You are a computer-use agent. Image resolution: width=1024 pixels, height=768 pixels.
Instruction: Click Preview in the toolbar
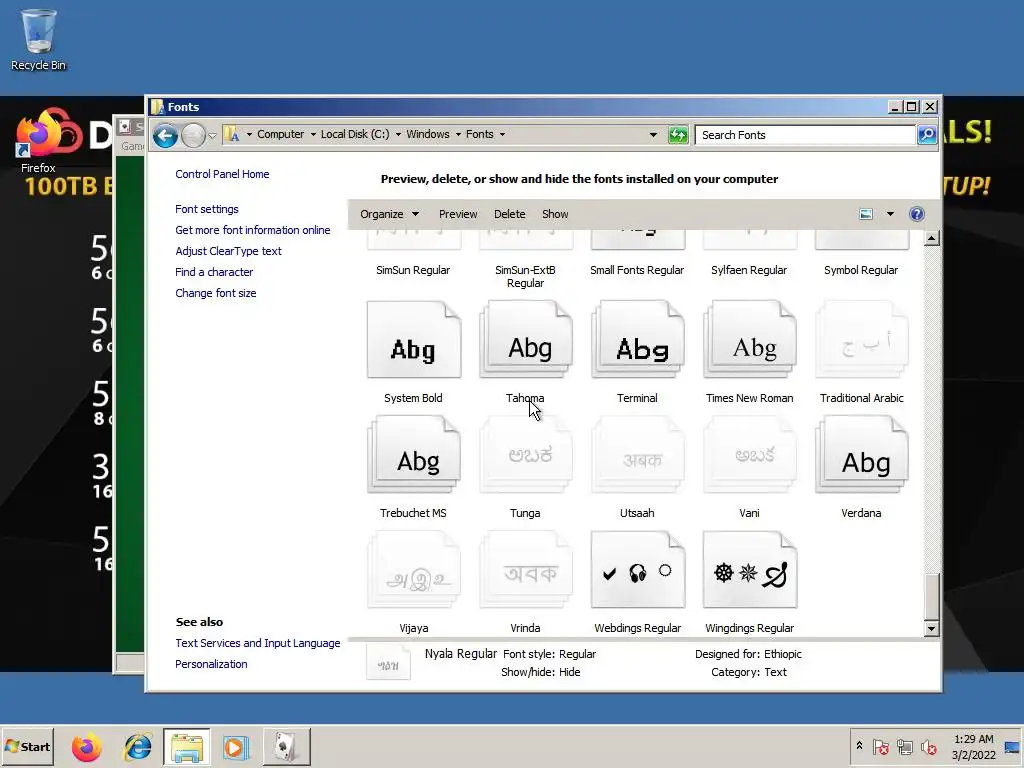tap(458, 214)
